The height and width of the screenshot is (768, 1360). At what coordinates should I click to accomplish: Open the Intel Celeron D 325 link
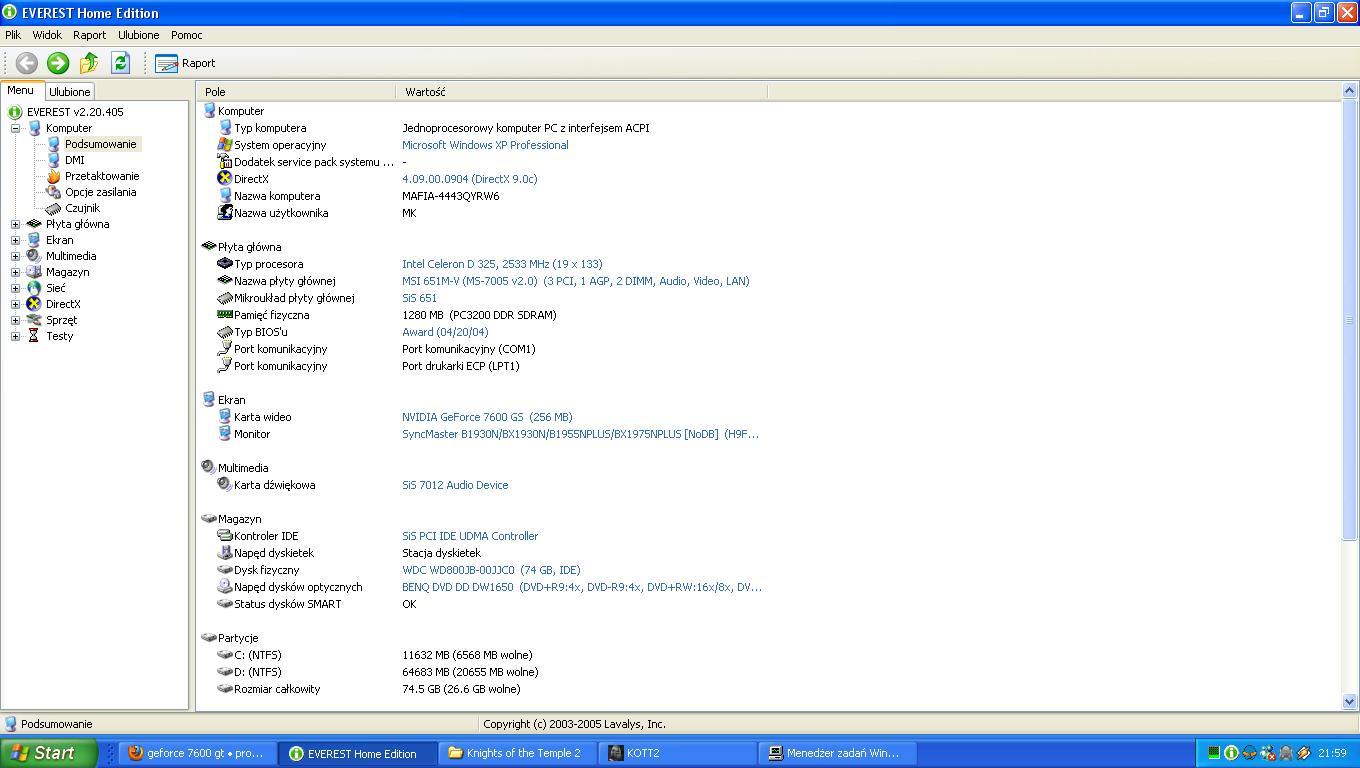coord(502,264)
